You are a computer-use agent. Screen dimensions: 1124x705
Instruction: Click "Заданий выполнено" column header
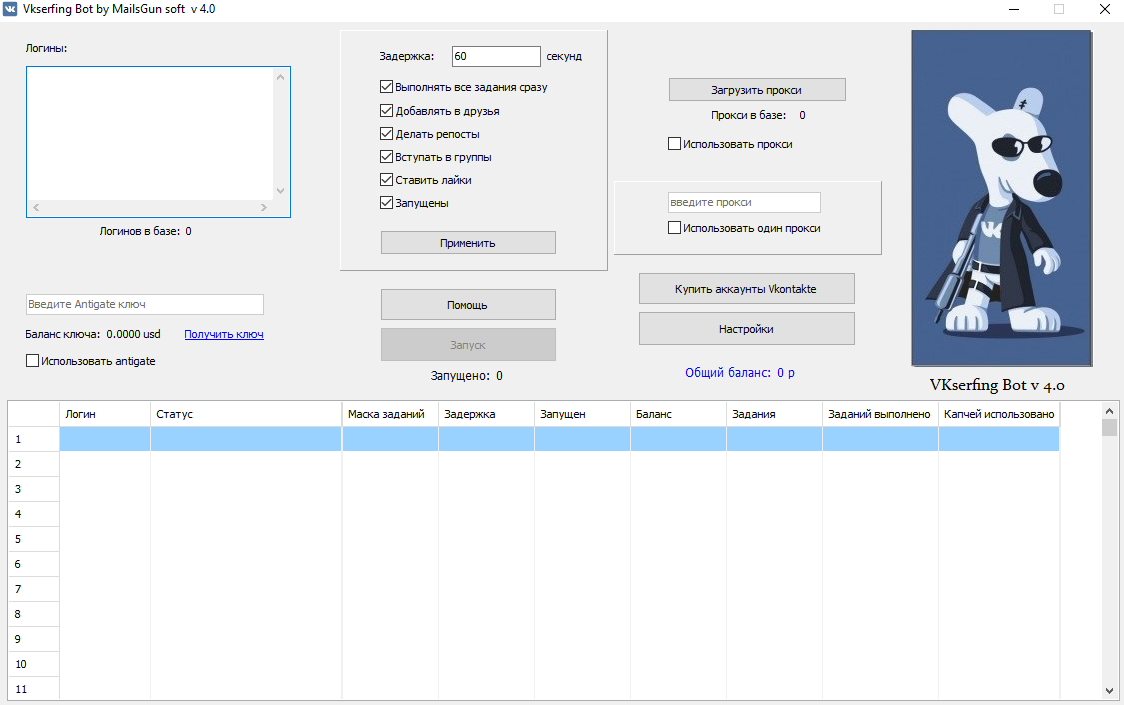(880, 414)
